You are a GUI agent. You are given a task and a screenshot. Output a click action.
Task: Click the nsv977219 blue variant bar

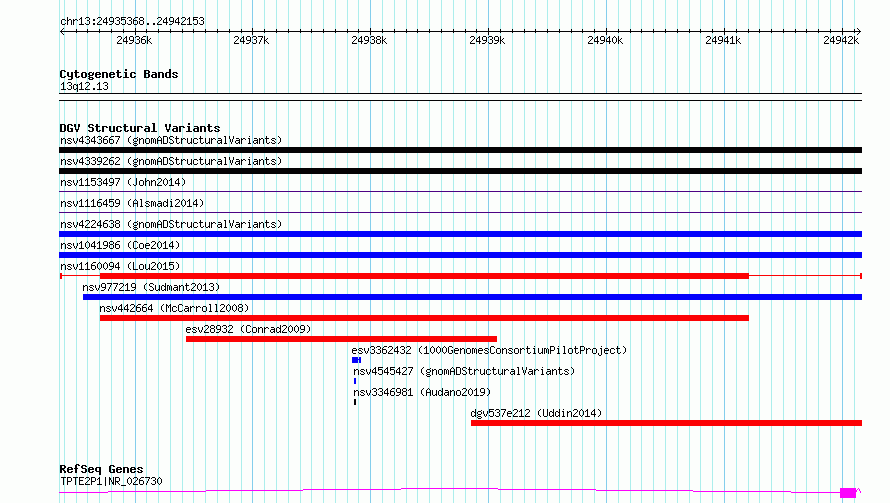(472, 297)
